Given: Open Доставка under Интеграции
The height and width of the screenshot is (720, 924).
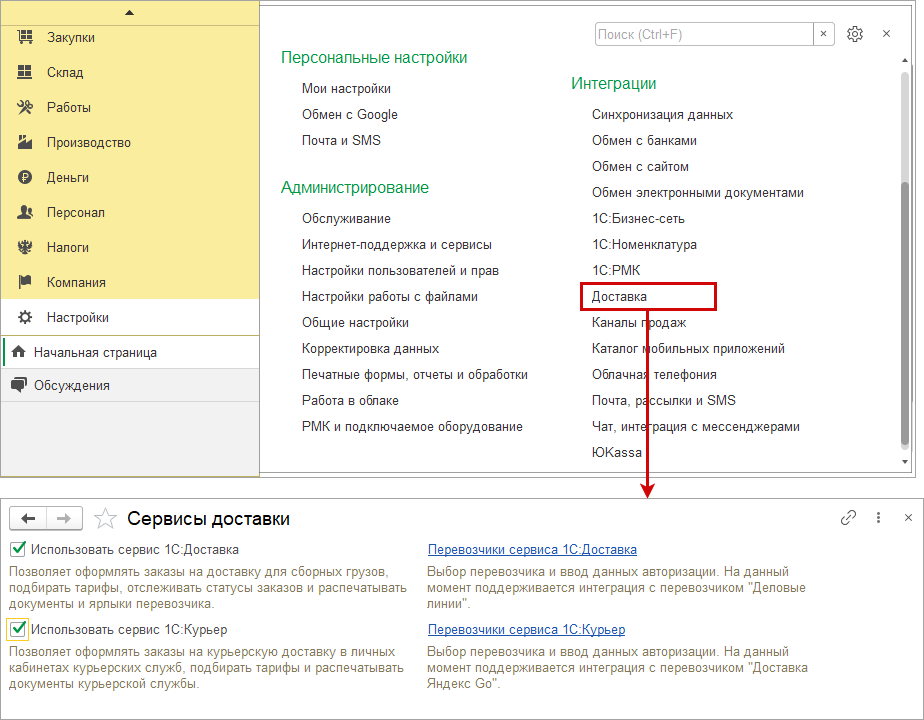Looking at the screenshot, I should 619,296.
